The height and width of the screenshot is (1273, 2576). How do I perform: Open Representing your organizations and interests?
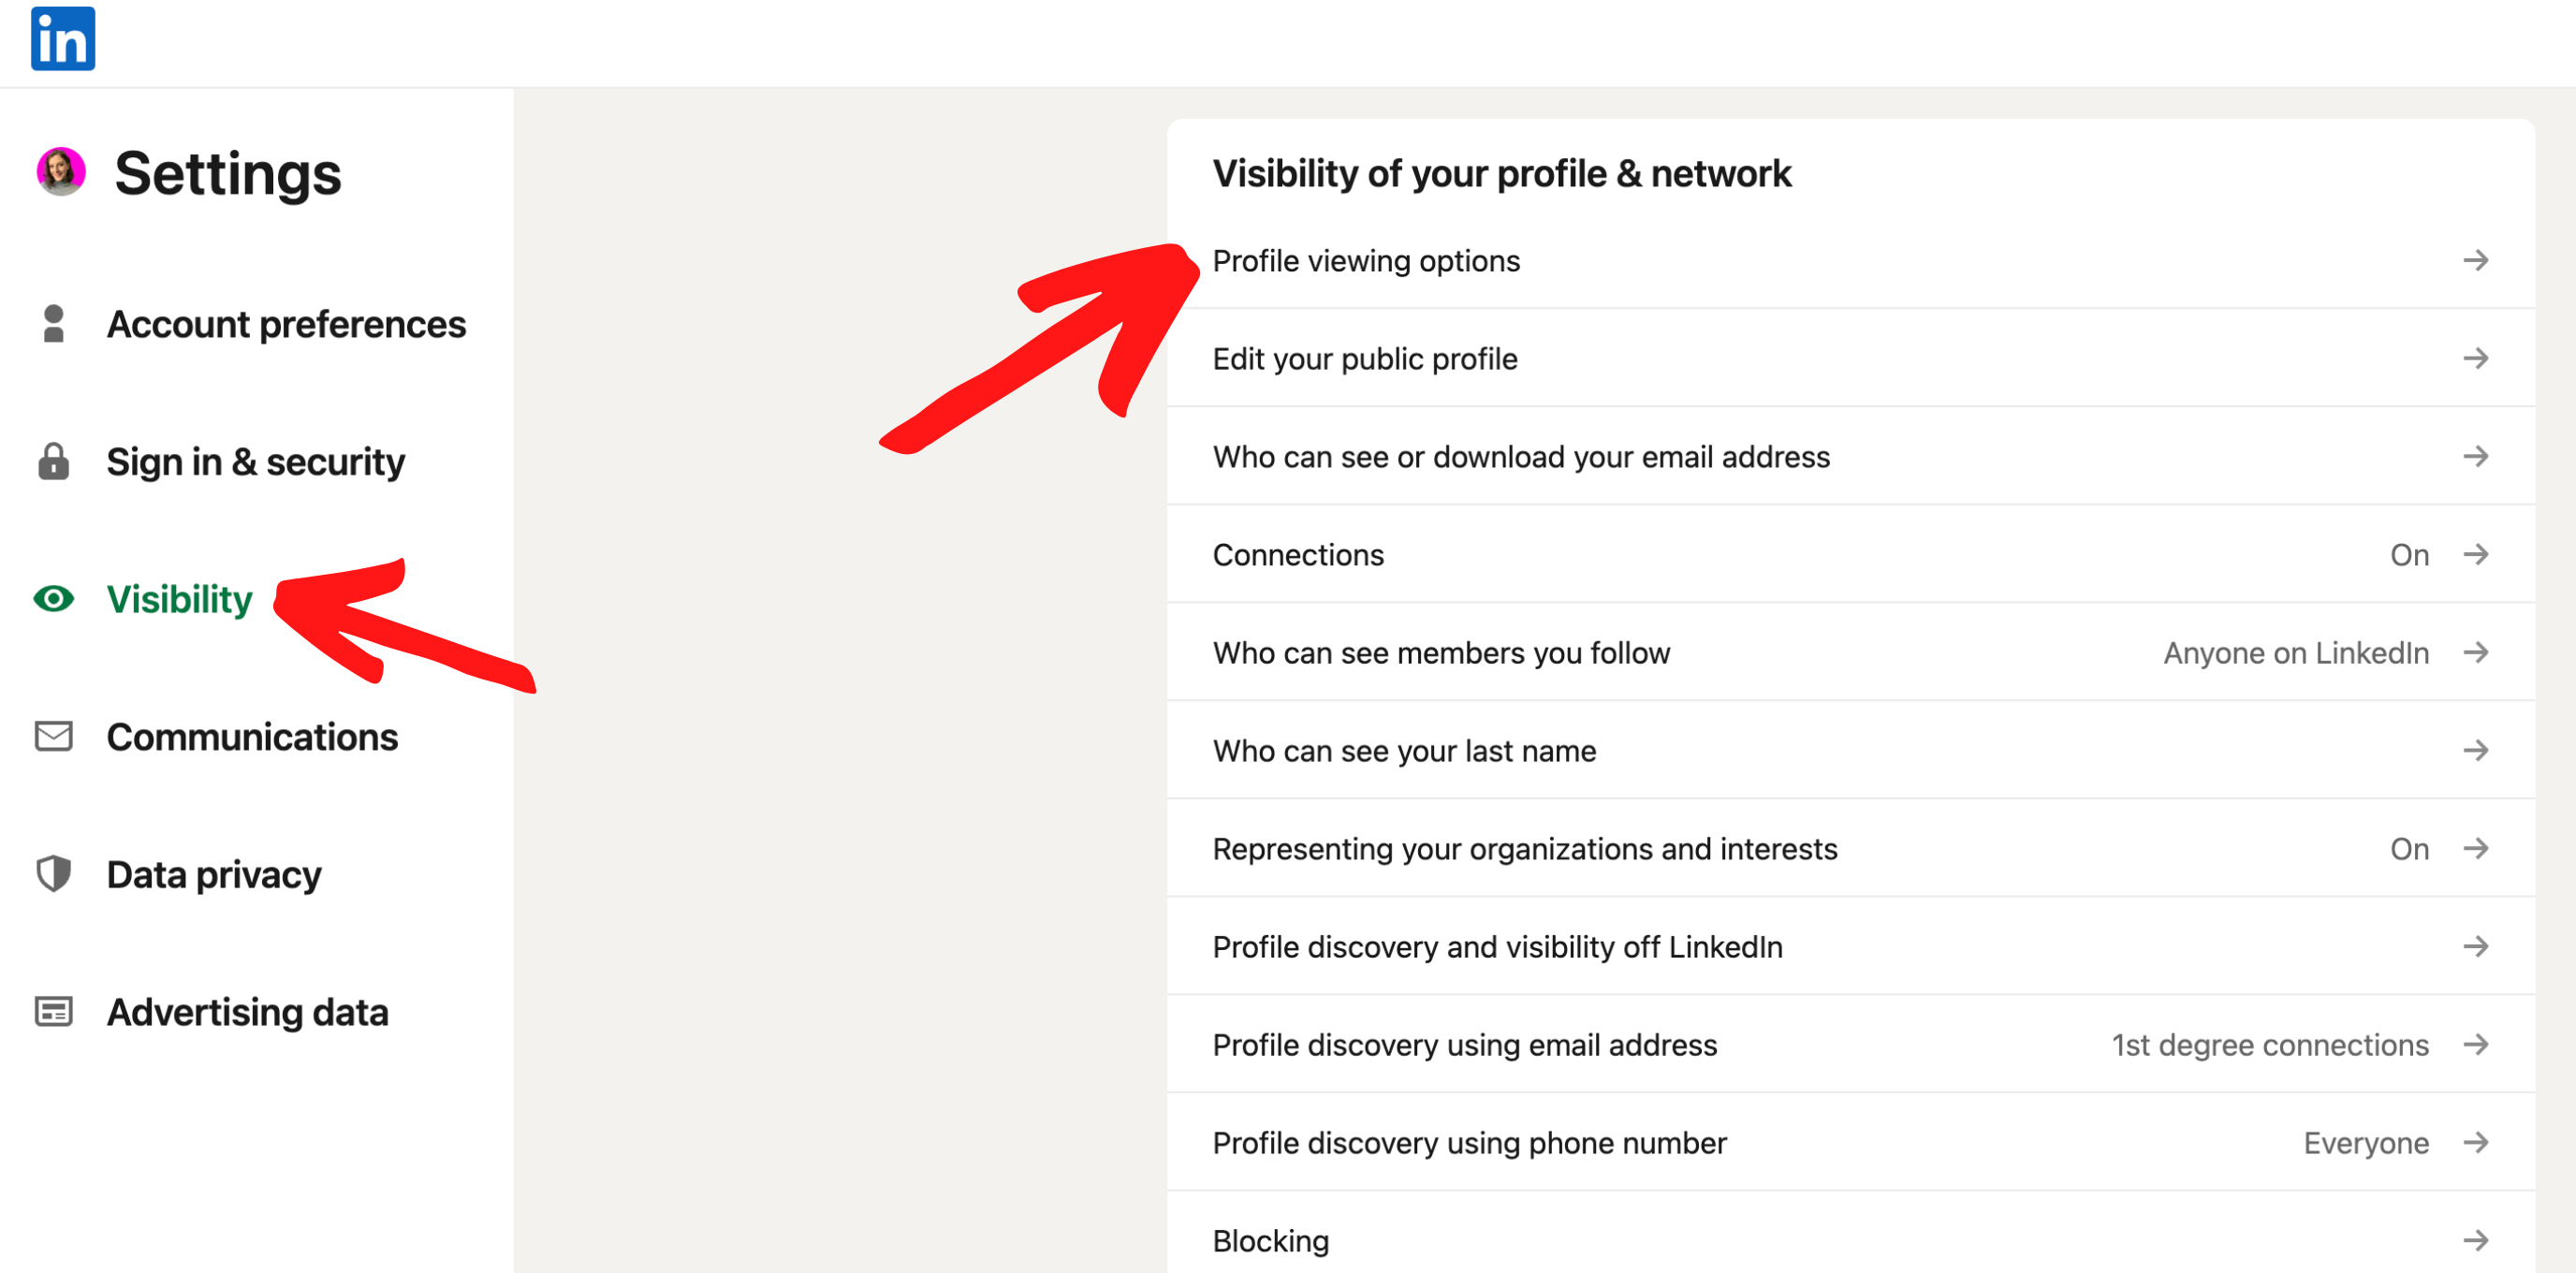(1525, 848)
